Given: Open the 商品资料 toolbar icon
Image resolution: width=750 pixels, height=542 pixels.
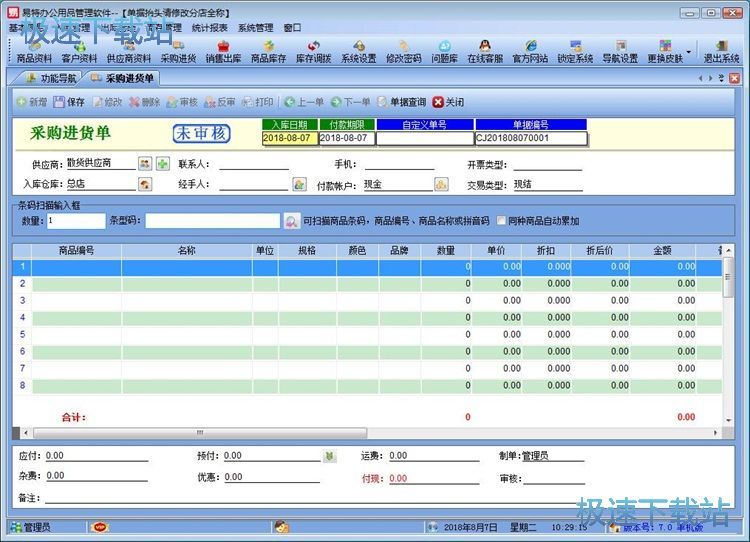Looking at the screenshot, I should point(34,52).
